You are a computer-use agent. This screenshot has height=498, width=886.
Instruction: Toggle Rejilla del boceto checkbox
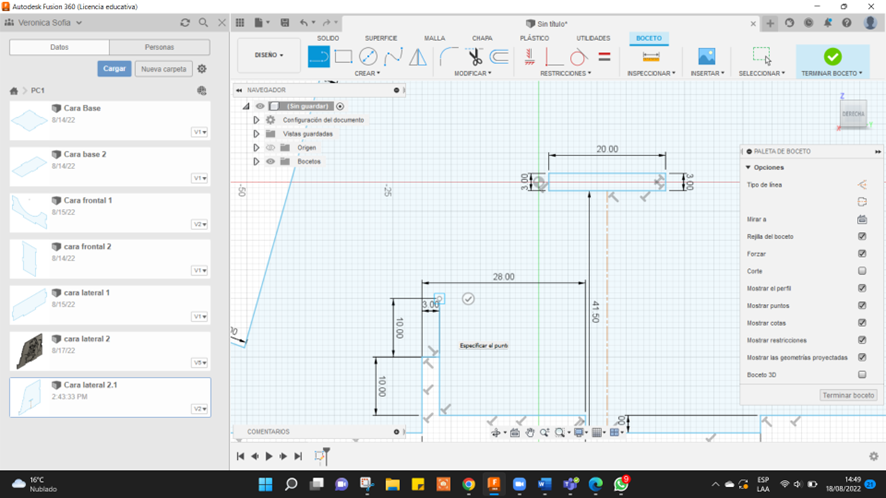862,236
